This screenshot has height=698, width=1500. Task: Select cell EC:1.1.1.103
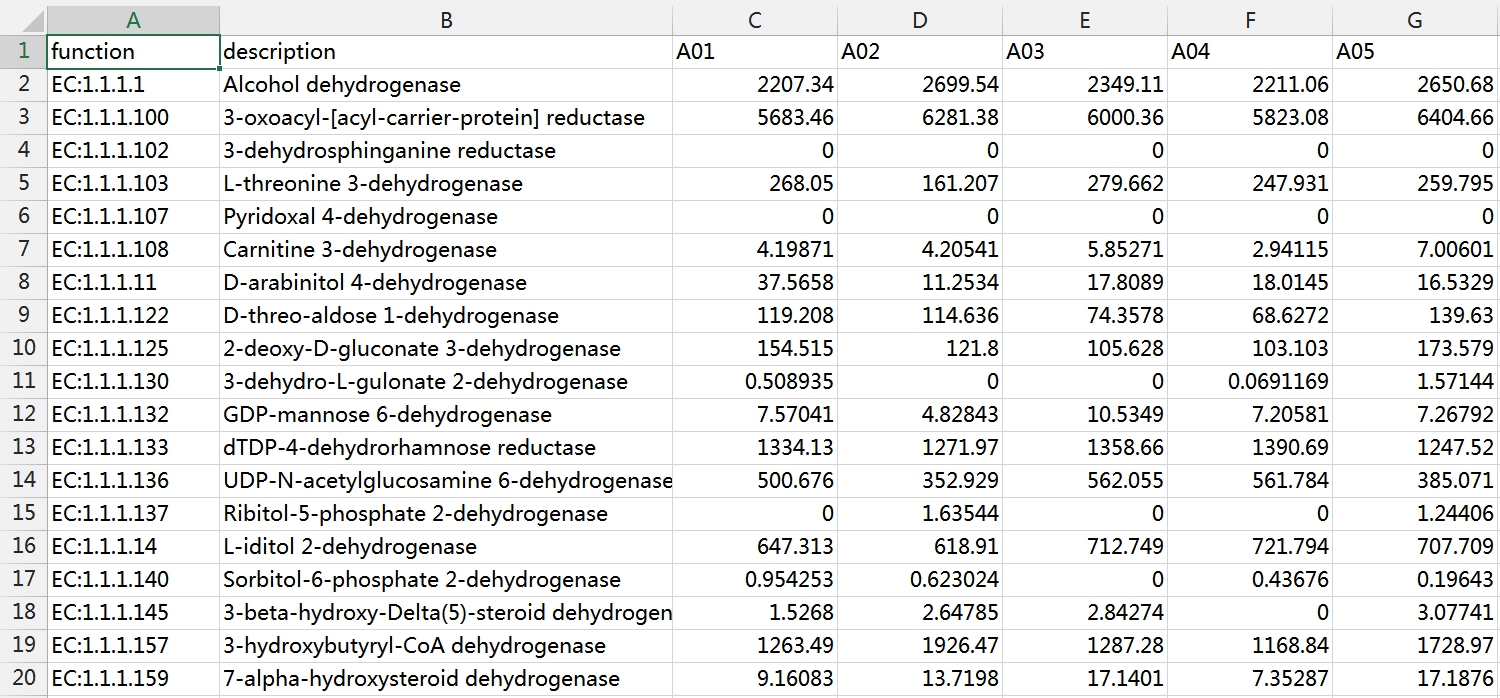(133, 184)
